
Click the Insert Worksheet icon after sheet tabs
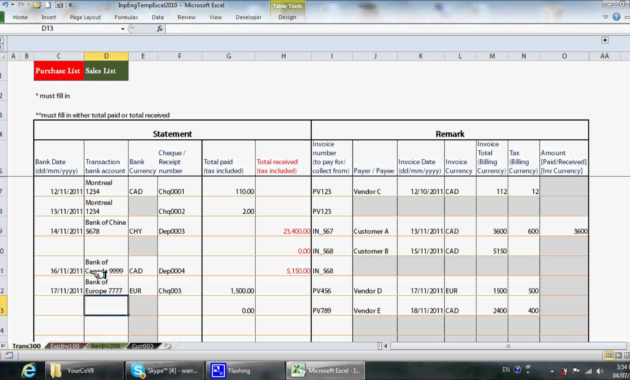pyautogui.click(x=168, y=346)
